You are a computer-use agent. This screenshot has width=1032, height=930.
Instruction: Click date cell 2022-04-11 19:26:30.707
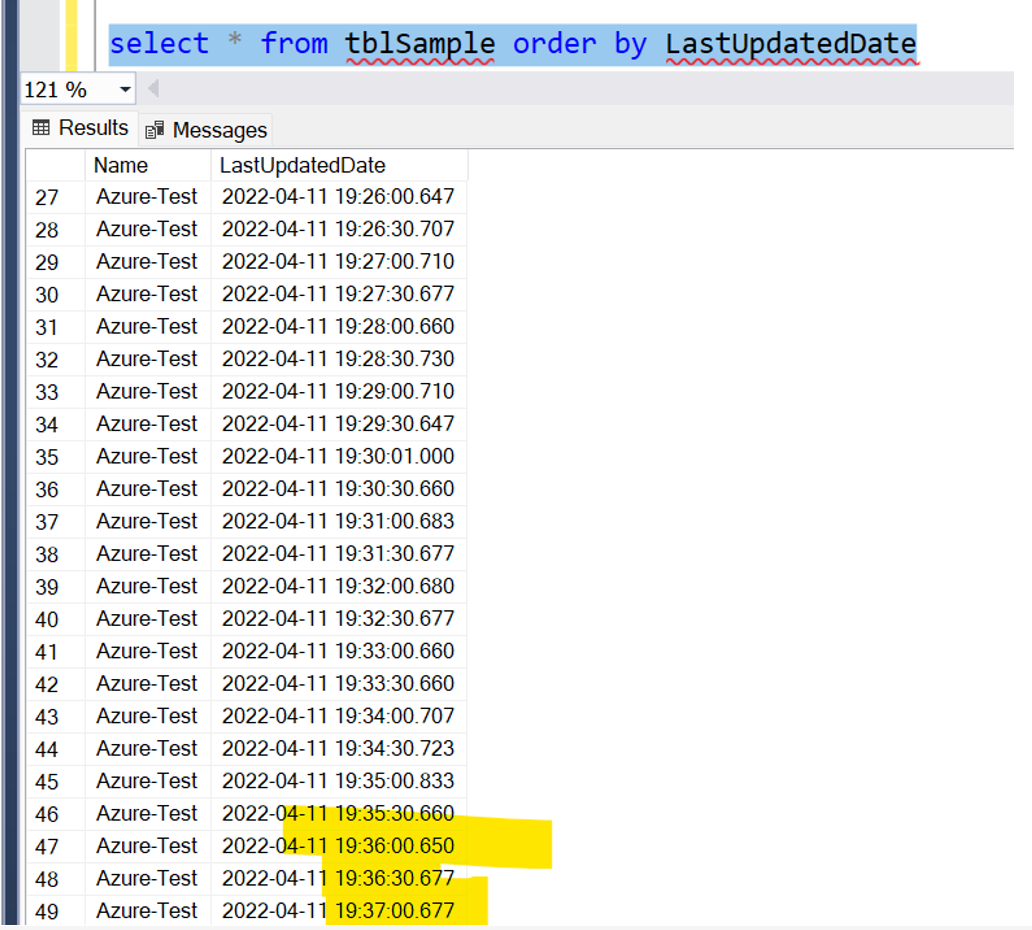click(339, 229)
